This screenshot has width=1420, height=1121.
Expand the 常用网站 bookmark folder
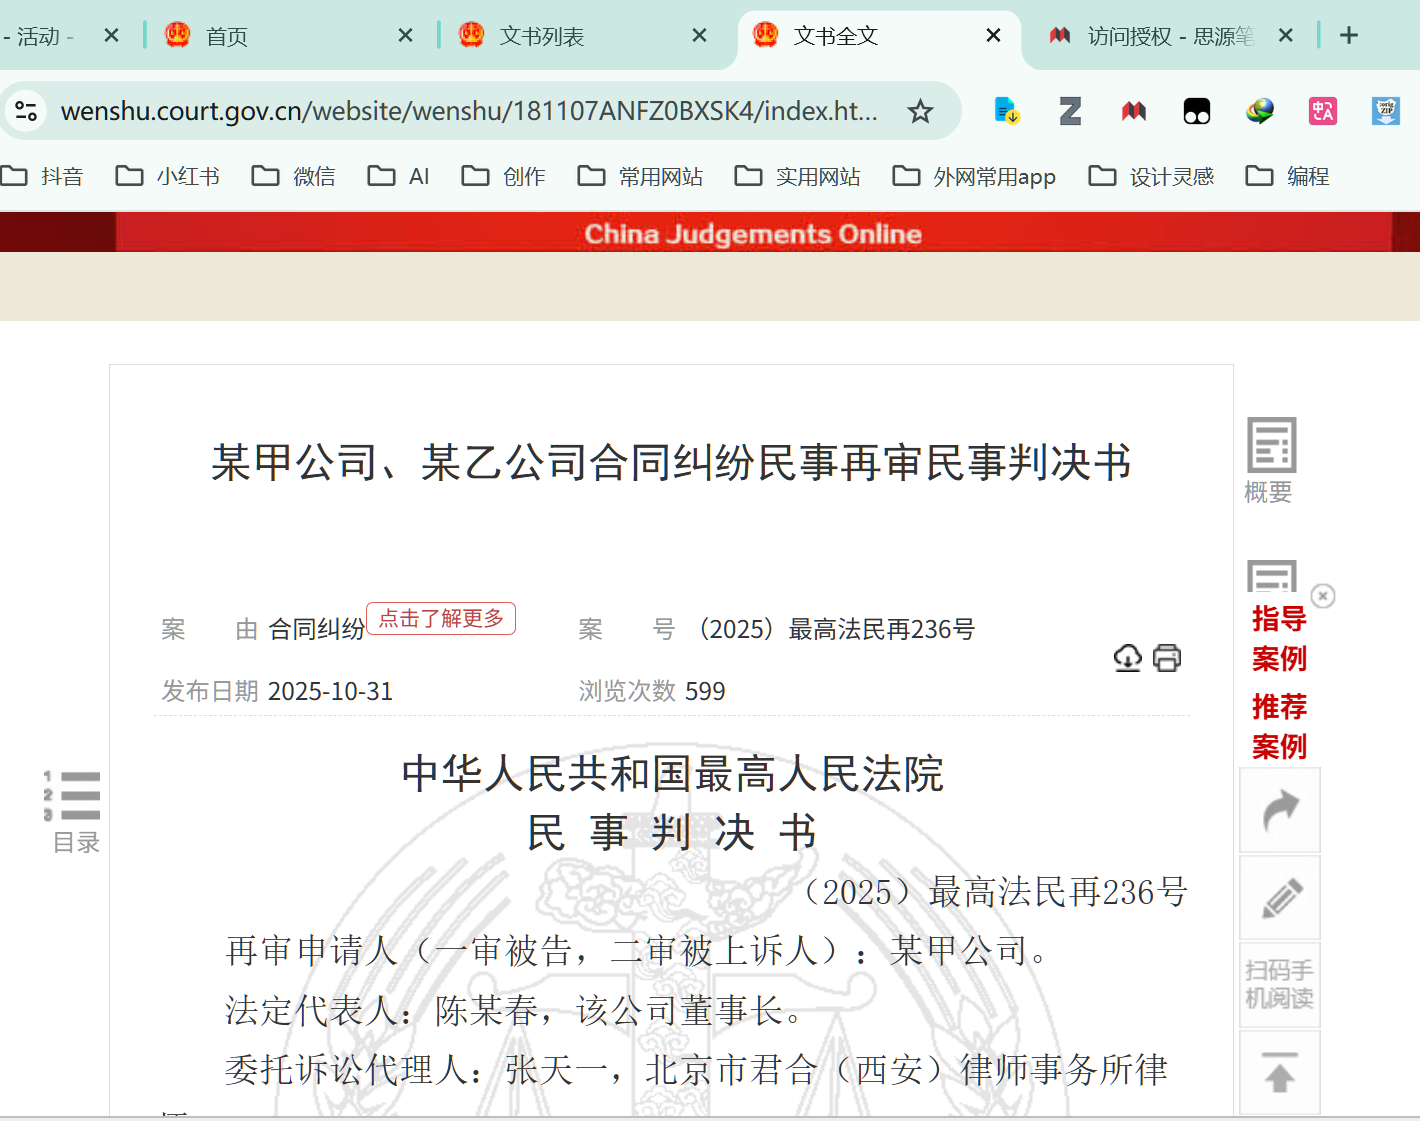click(x=641, y=177)
